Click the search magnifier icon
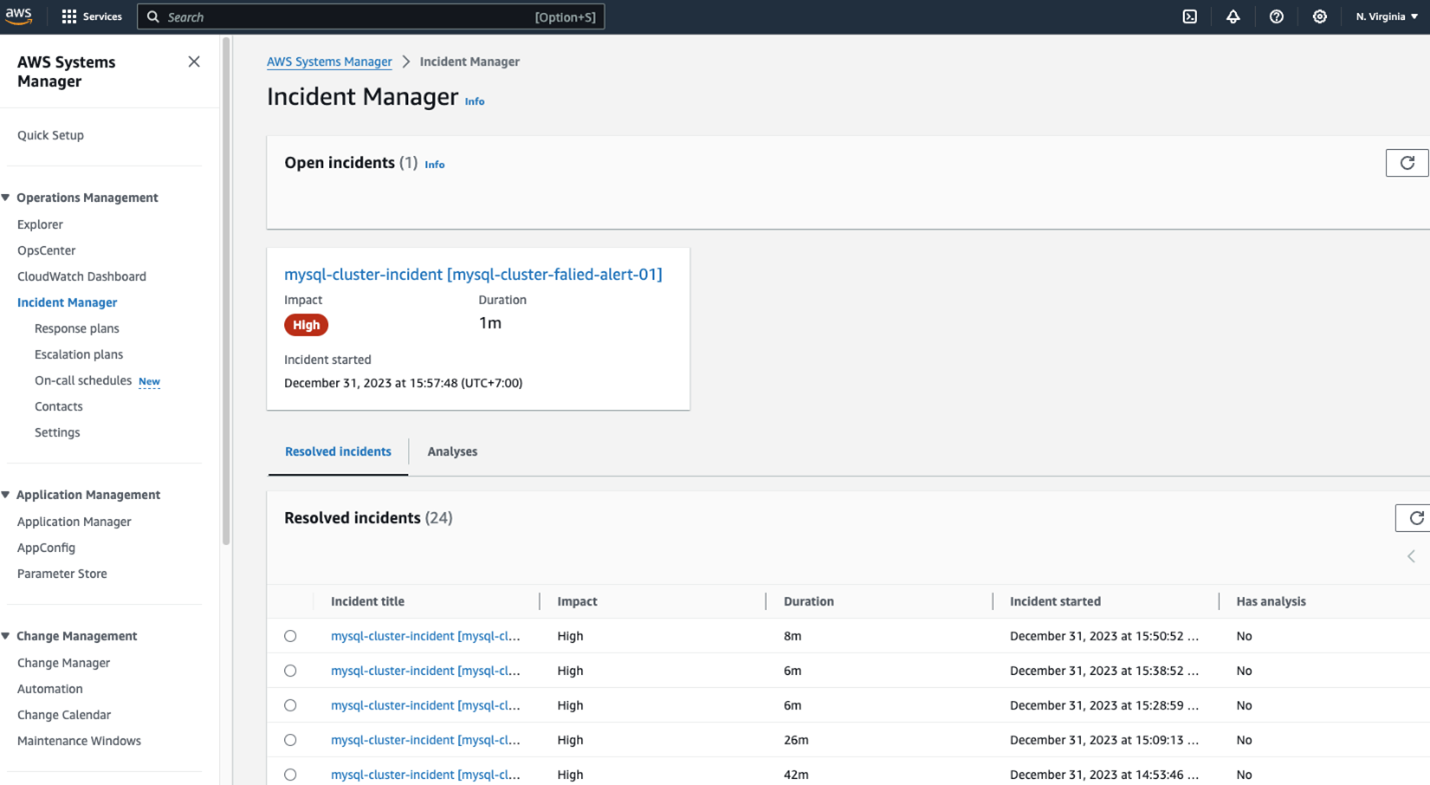 tap(153, 17)
